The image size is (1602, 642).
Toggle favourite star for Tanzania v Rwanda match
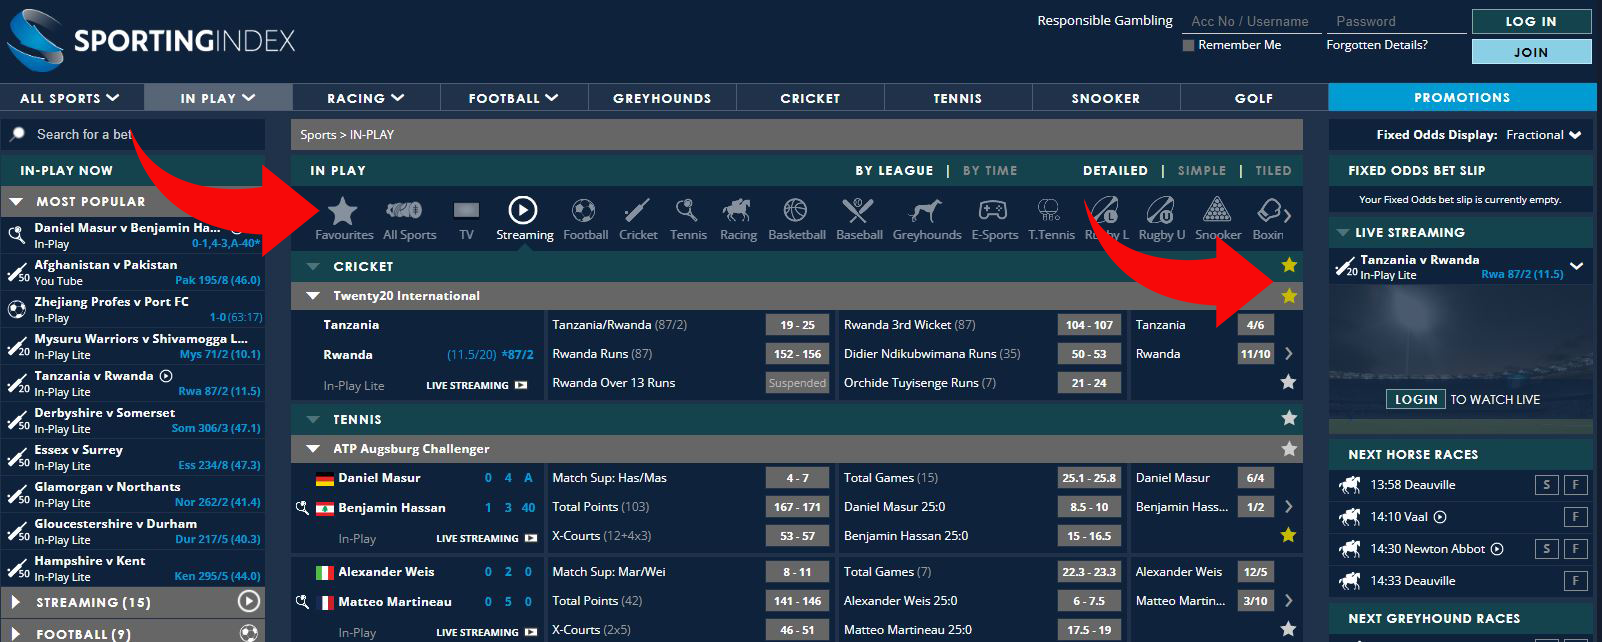pyautogui.click(x=1288, y=382)
